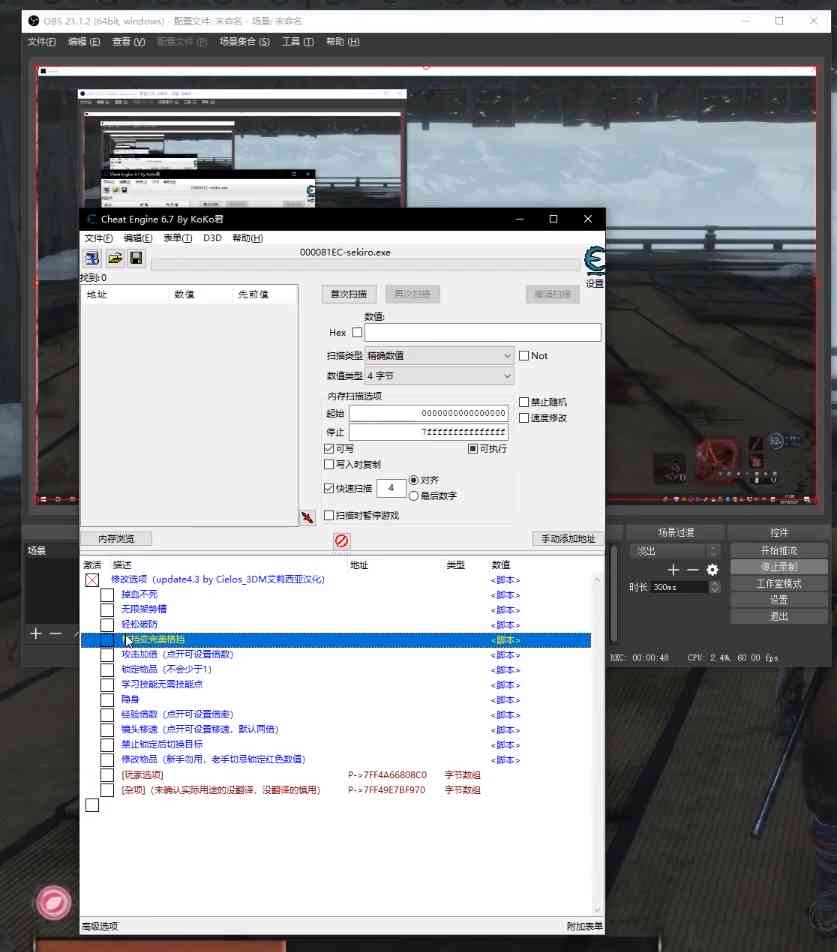The height and width of the screenshot is (952, 837).
Task: Open the D3D menu in Cheat Engine
Action: click(212, 238)
